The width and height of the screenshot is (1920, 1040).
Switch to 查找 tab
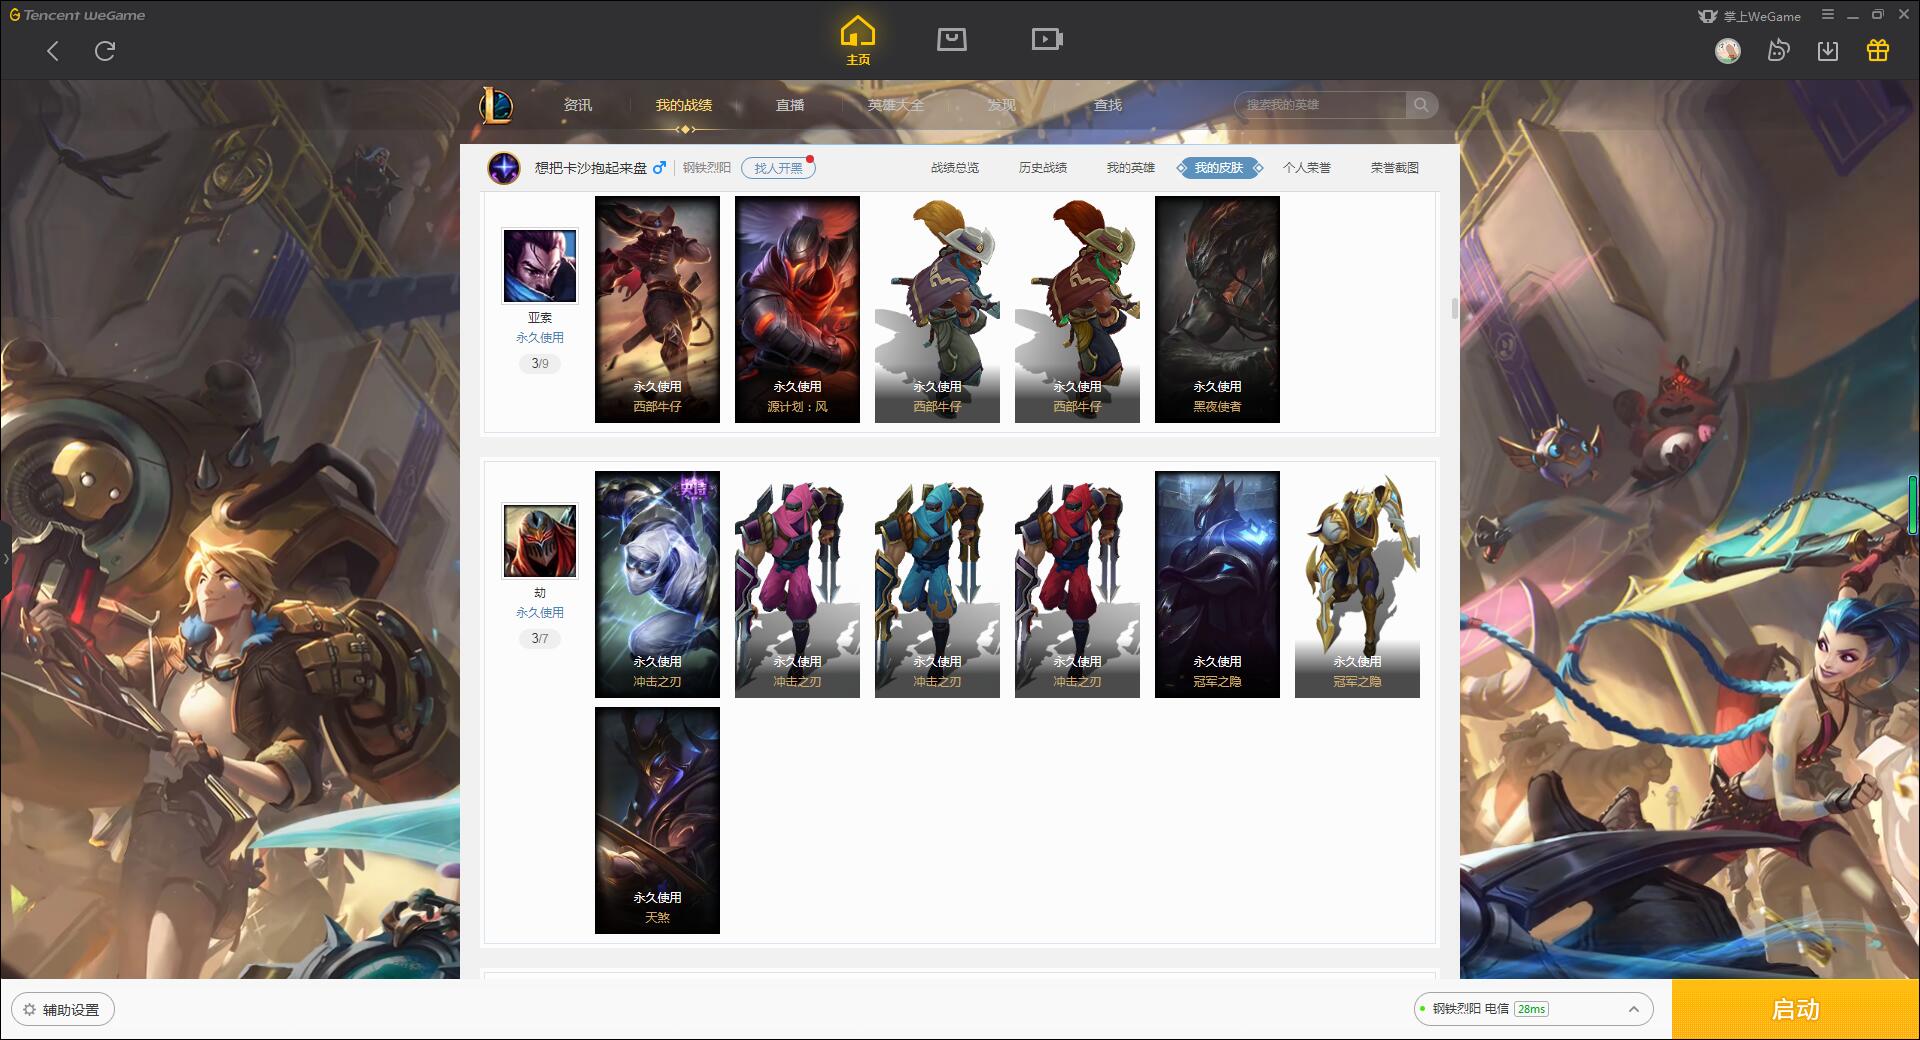(1108, 105)
